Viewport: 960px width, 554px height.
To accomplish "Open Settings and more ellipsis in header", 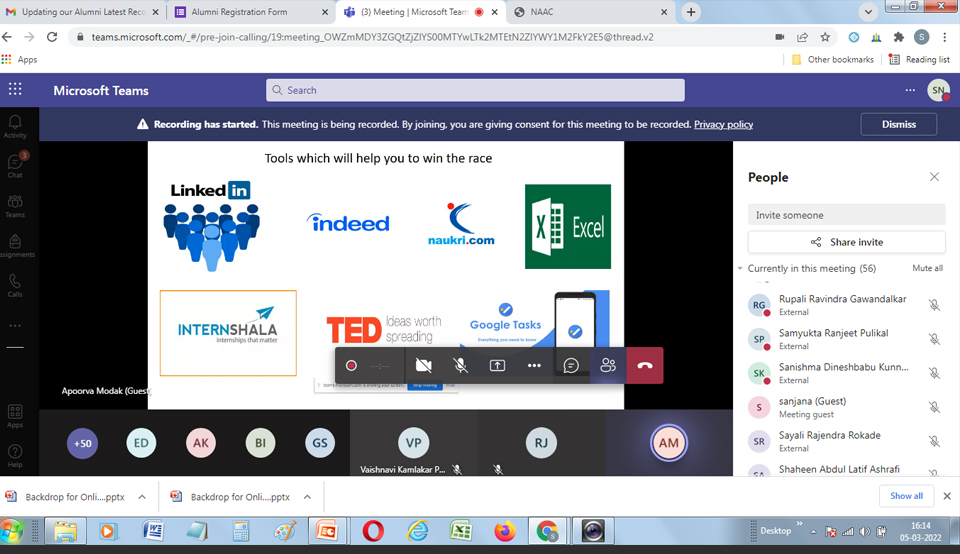I will coord(910,90).
